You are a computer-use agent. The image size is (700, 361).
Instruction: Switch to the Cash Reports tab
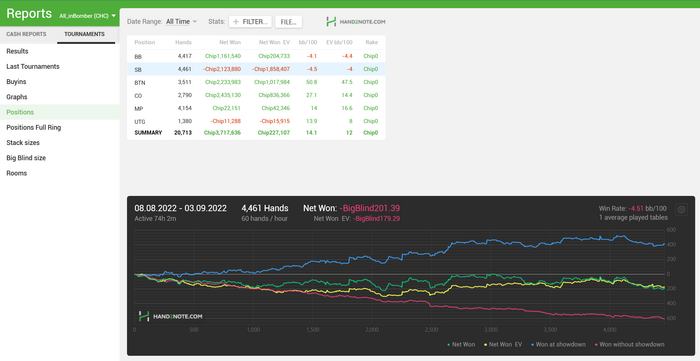tap(26, 34)
